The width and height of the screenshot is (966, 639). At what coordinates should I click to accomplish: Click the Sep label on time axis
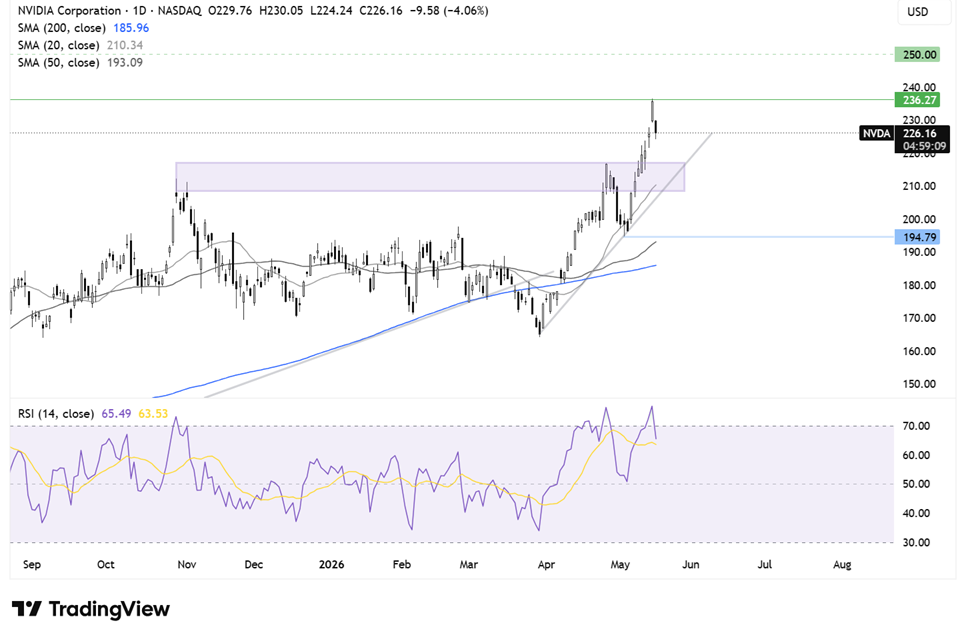pyautogui.click(x=31, y=564)
